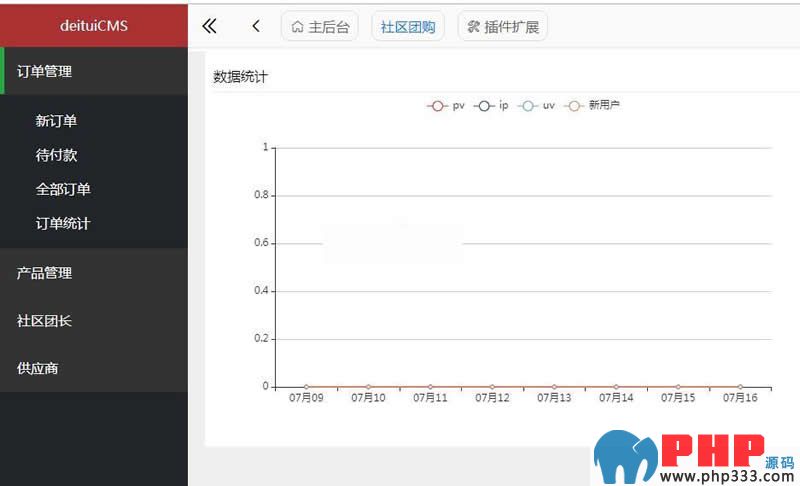
Task: Toggle uv series in chart legend
Action: pyautogui.click(x=536, y=106)
